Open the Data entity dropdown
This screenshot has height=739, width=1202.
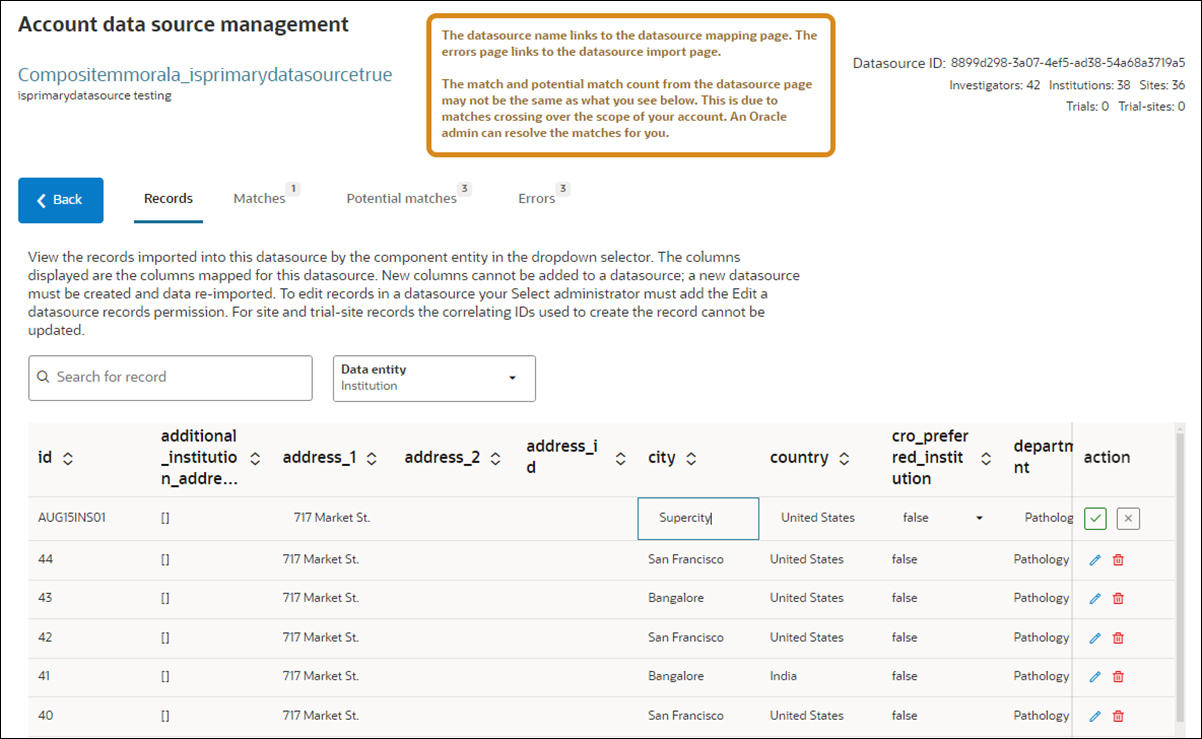(434, 378)
